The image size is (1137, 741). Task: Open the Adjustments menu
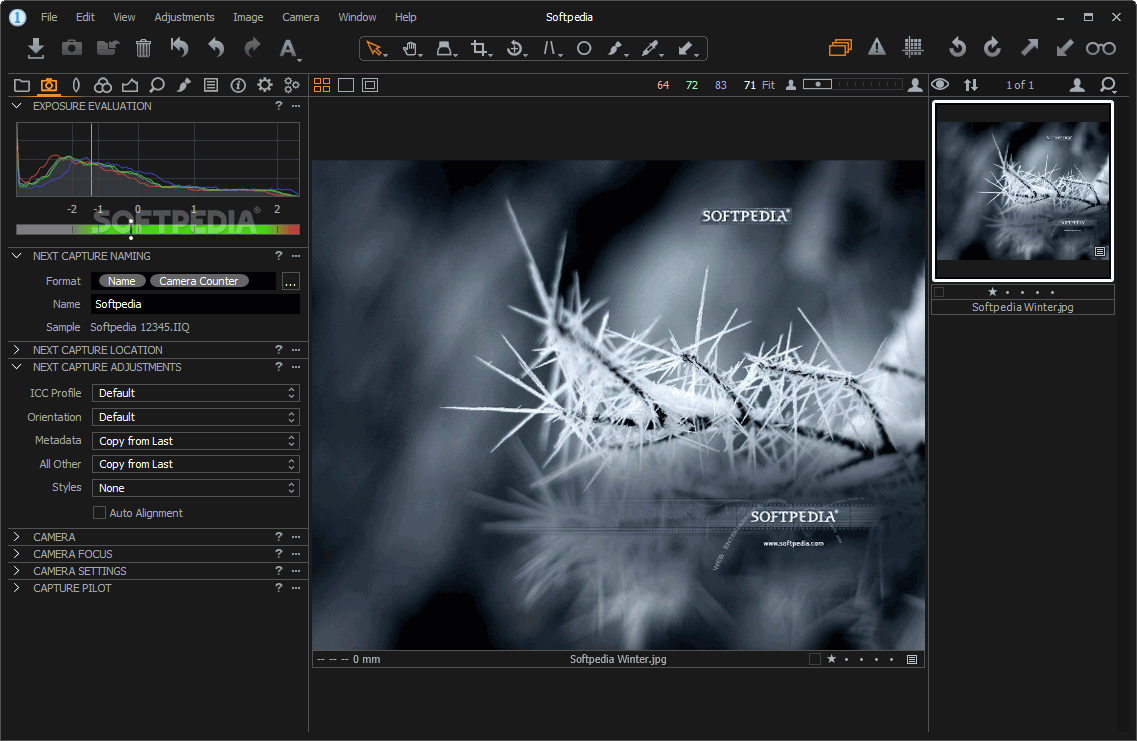[x=184, y=17]
